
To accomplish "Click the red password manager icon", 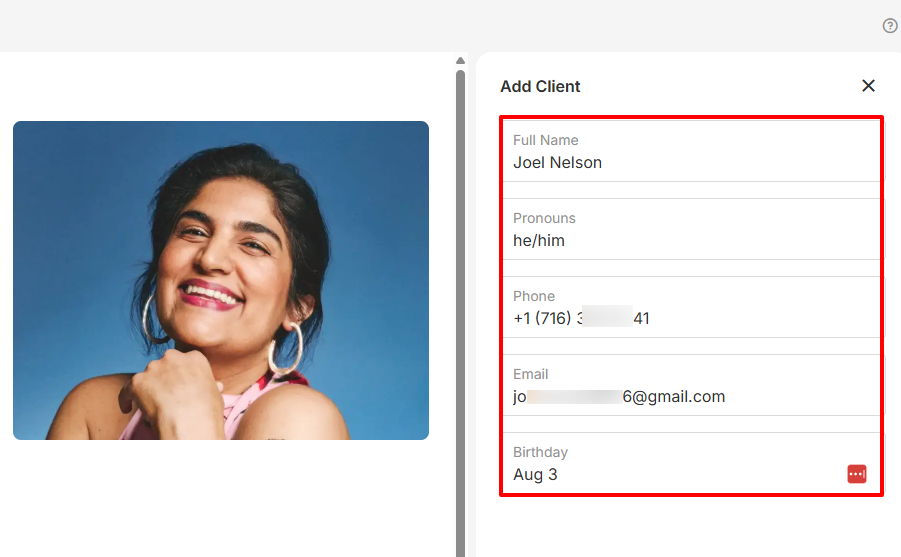I will pos(856,474).
